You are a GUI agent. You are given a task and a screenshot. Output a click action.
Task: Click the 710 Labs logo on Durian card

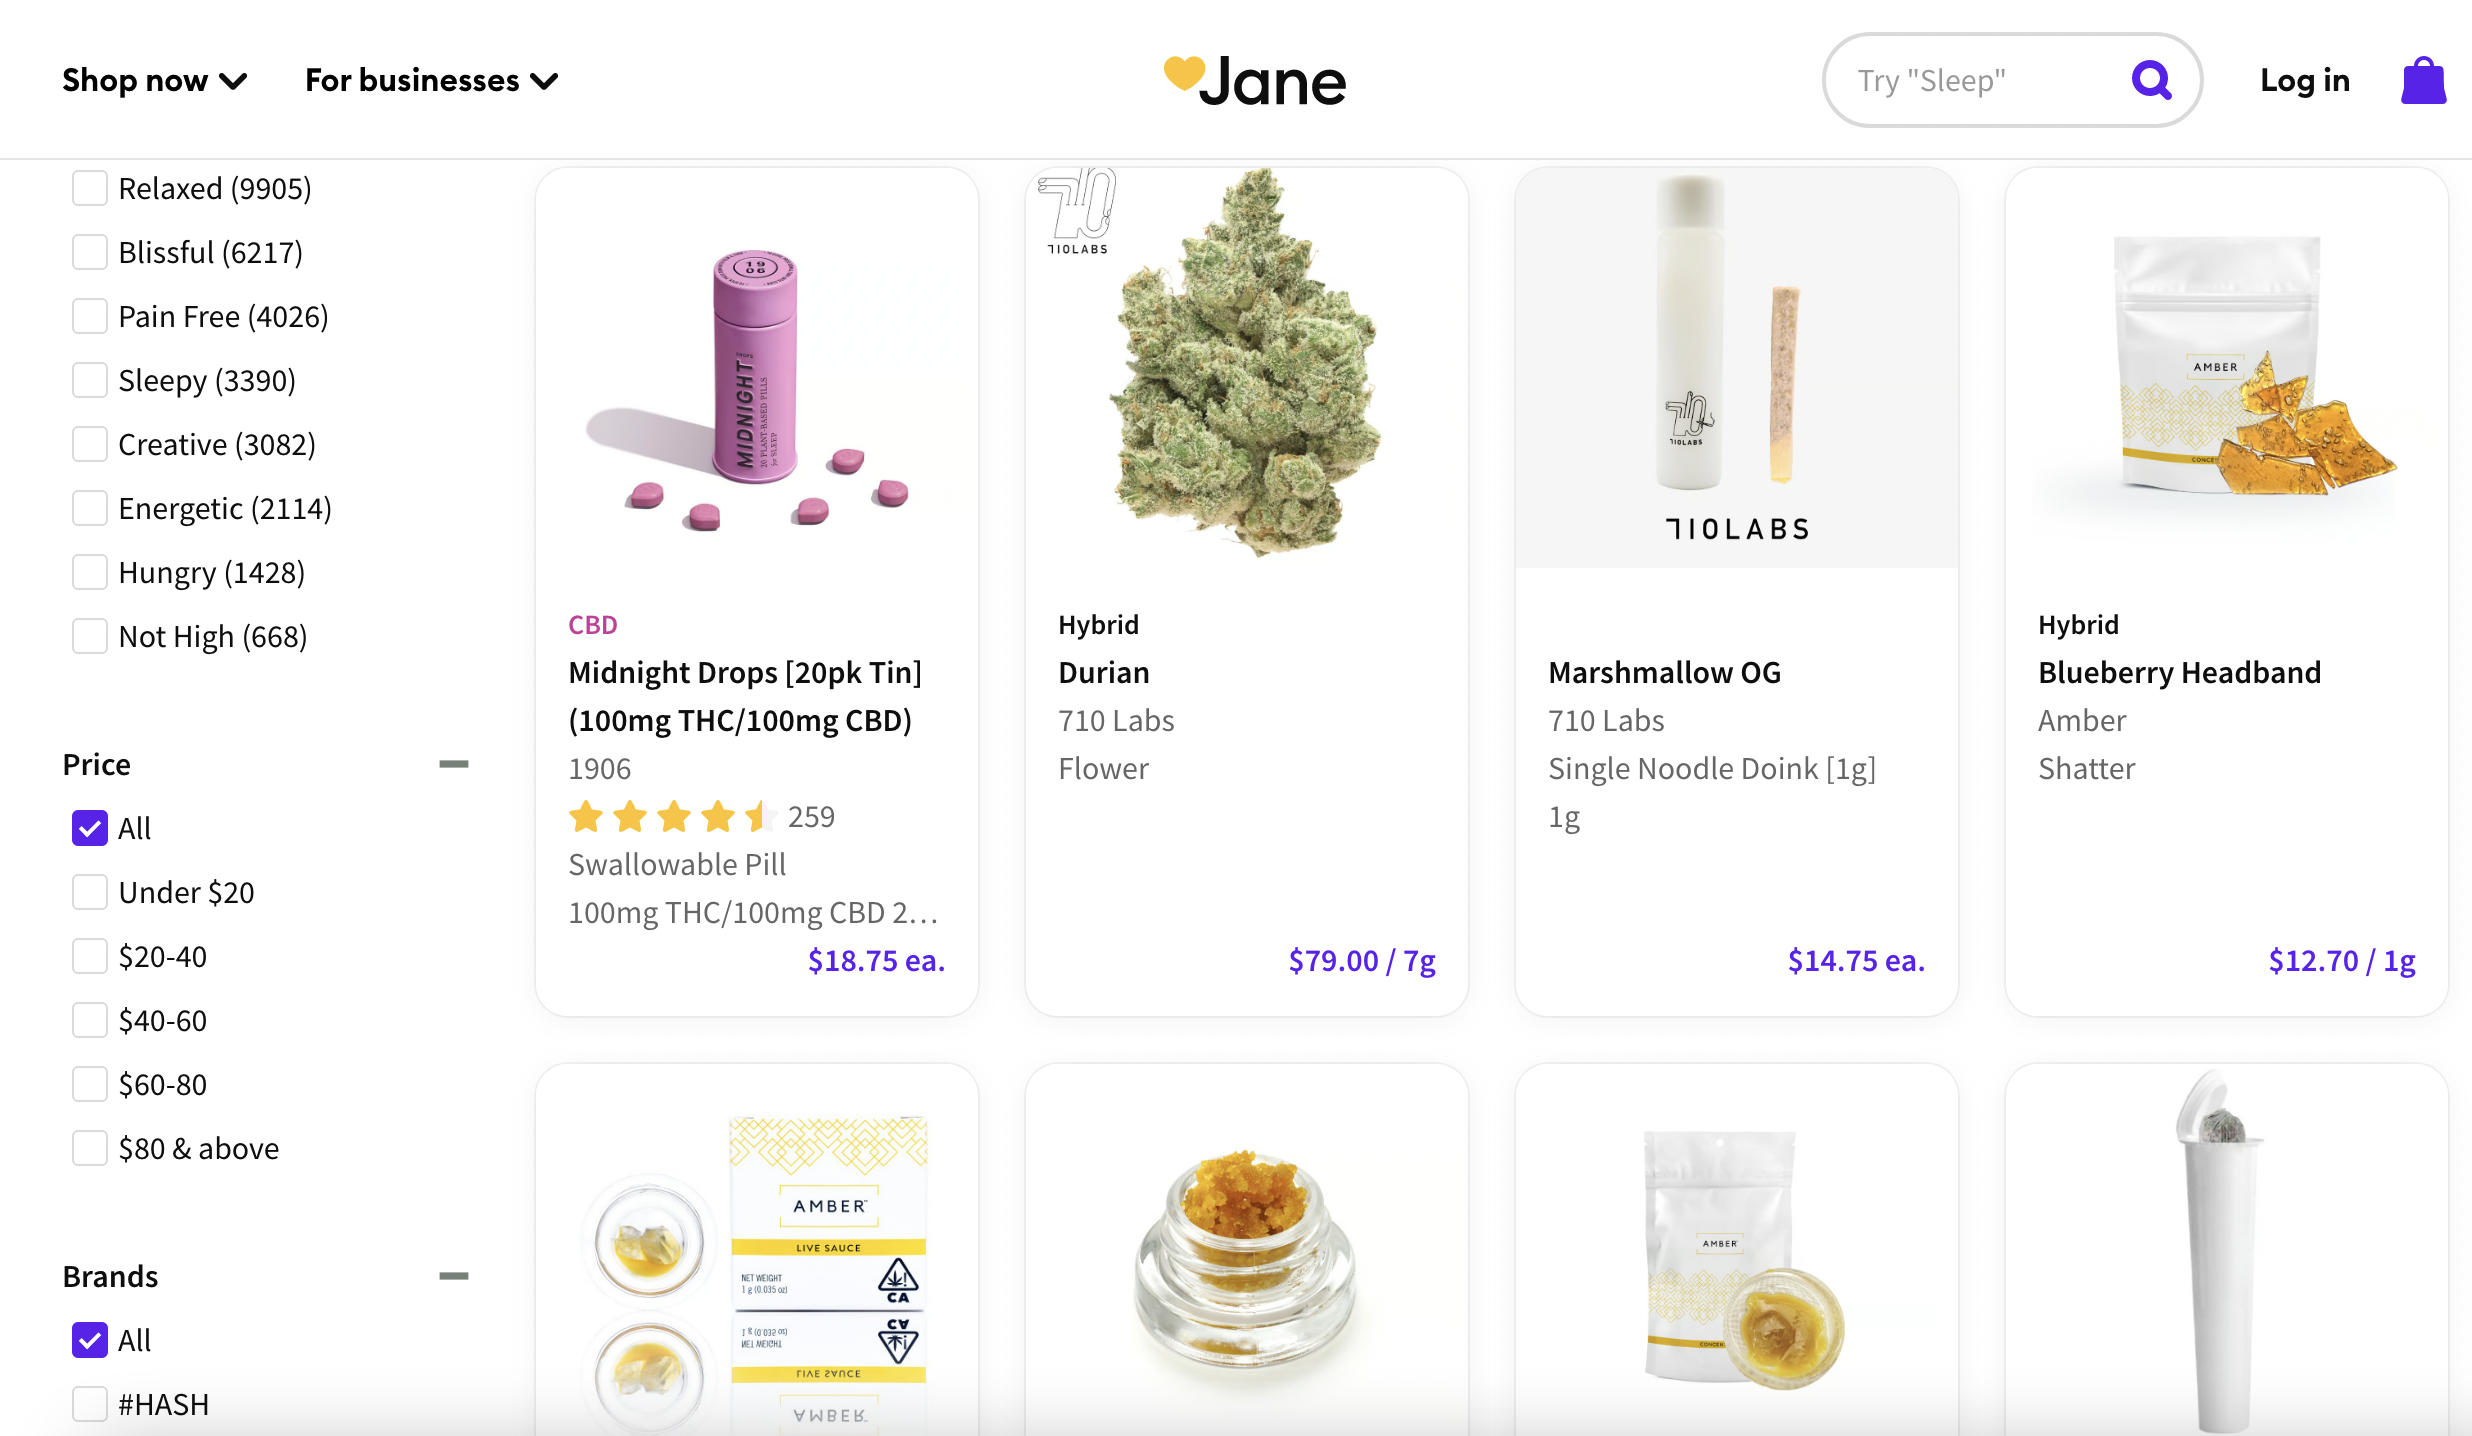1078,211
